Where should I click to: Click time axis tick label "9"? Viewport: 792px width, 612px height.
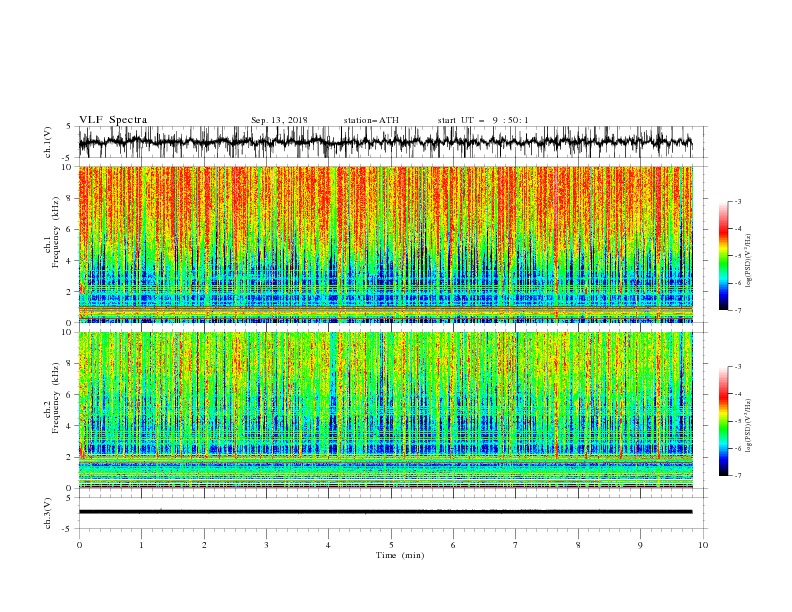click(640, 545)
